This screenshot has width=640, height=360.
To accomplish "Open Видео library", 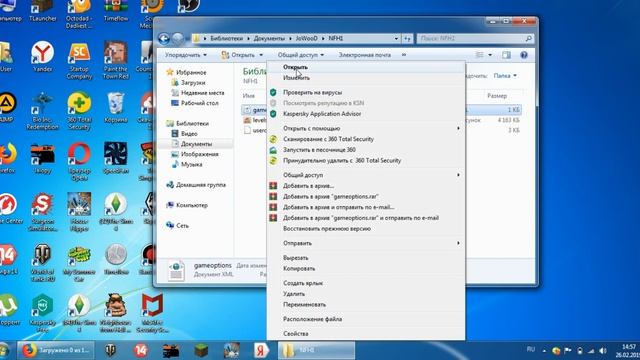I will 189,133.
